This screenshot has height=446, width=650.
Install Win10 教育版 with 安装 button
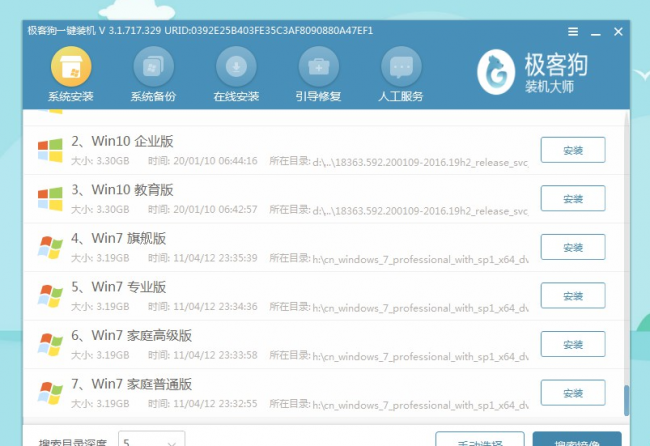click(x=573, y=199)
